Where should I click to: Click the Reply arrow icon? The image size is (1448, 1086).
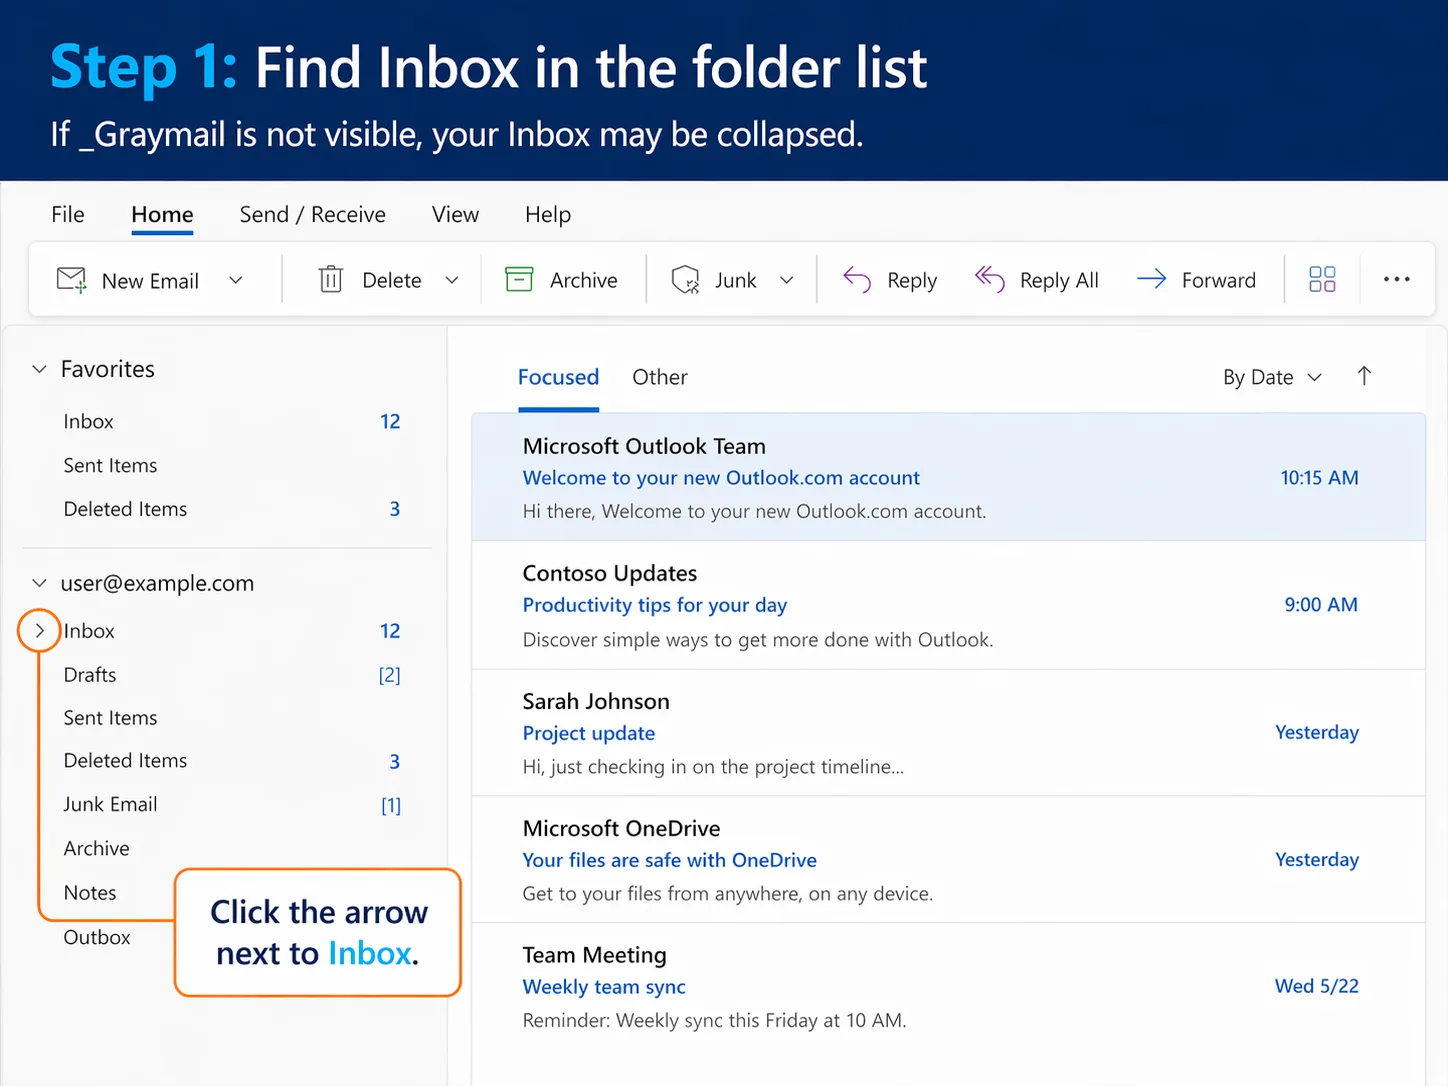click(x=857, y=280)
